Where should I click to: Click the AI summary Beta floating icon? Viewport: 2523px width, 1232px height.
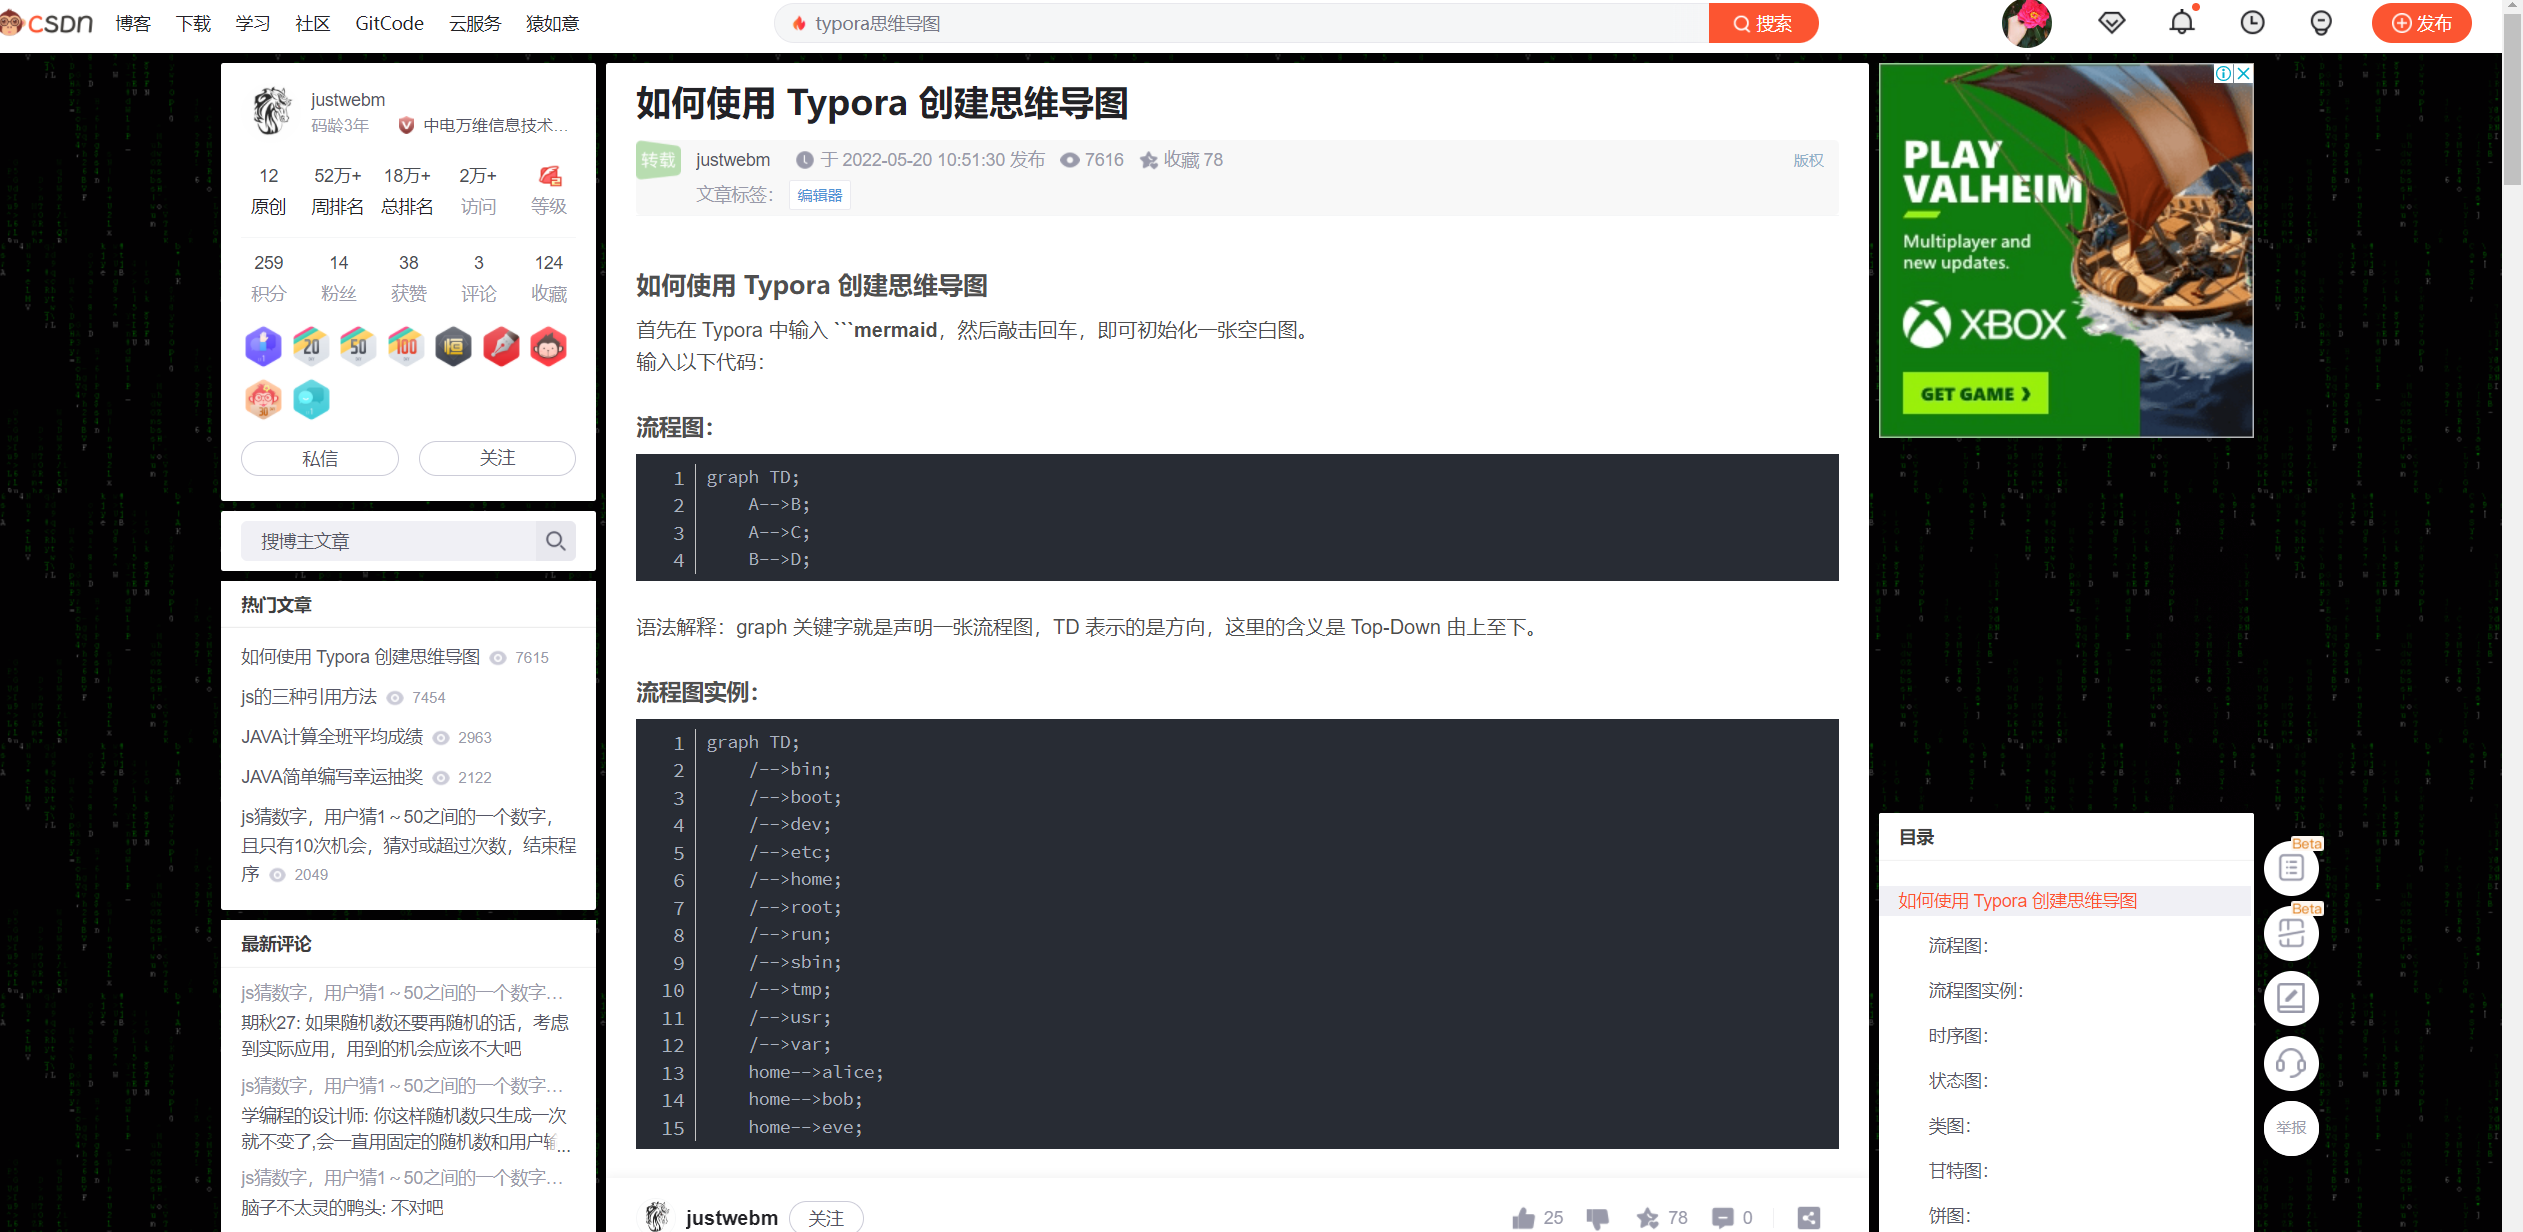[x=2291, y=868]
